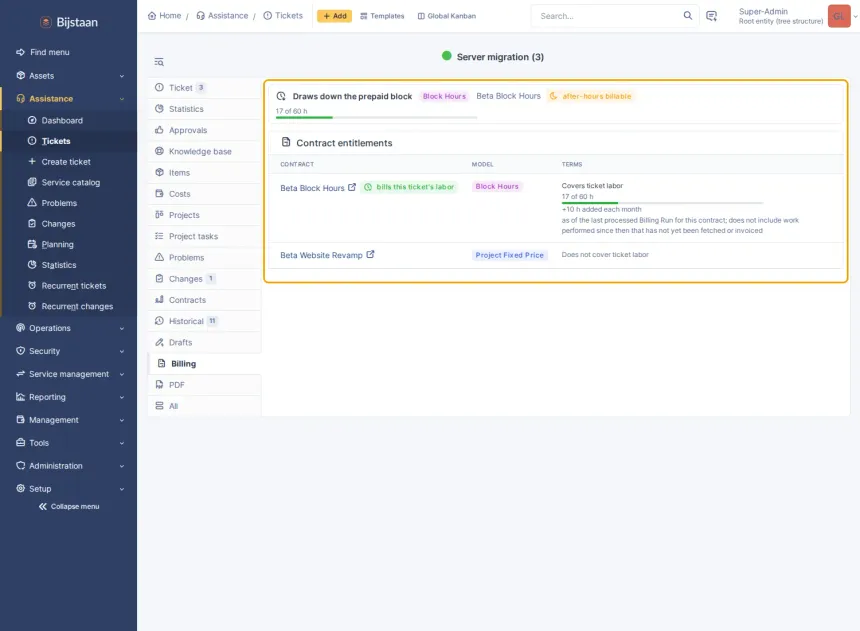Switch to the Drafts tab

tap(204, 342)
